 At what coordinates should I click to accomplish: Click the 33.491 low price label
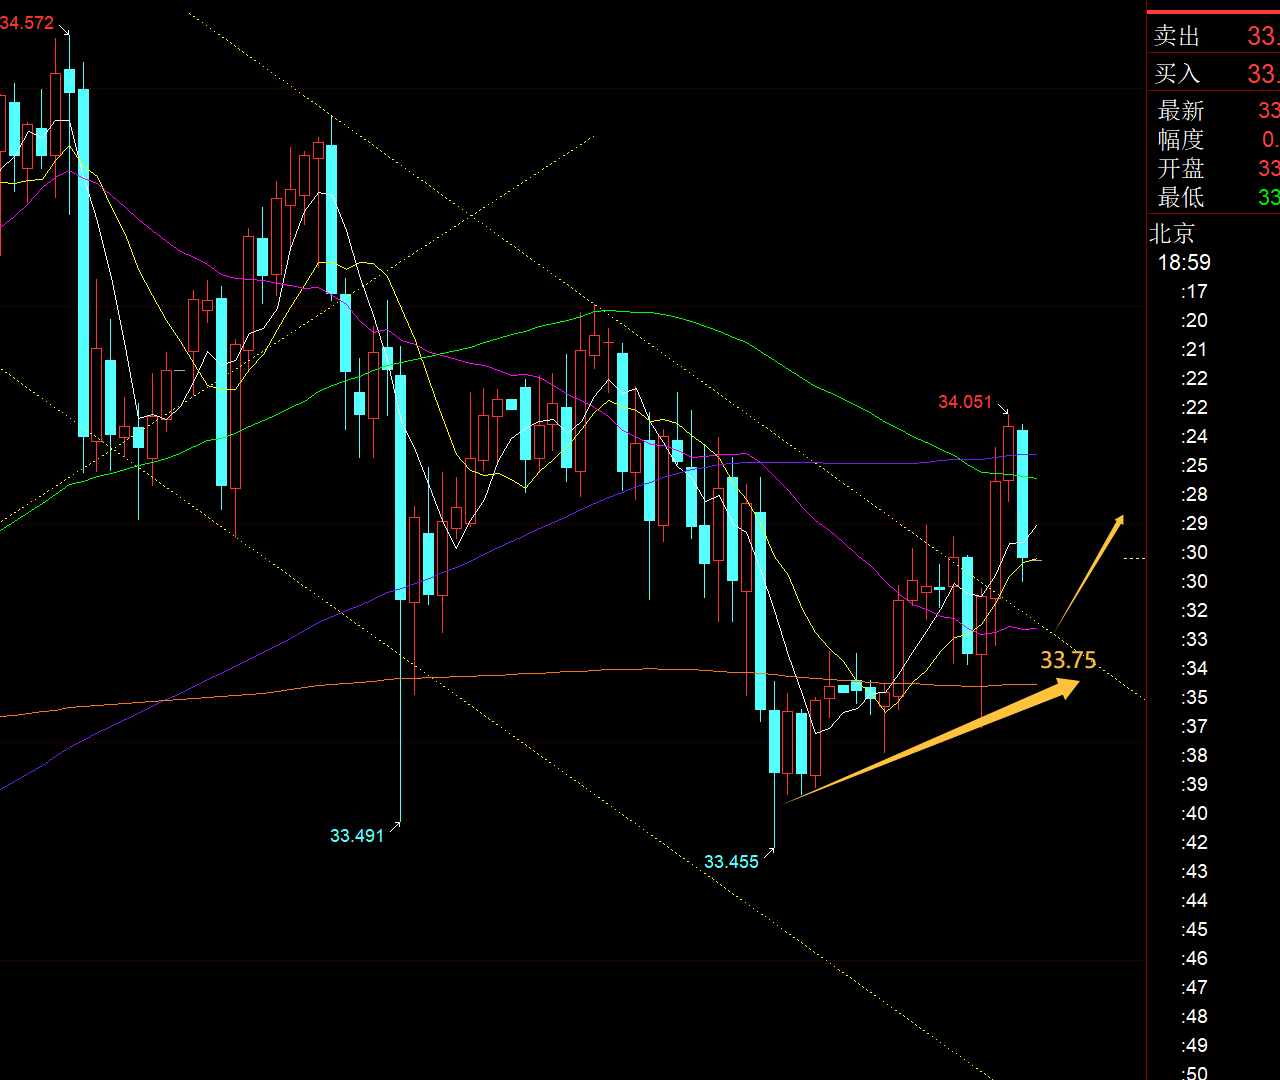357,836
